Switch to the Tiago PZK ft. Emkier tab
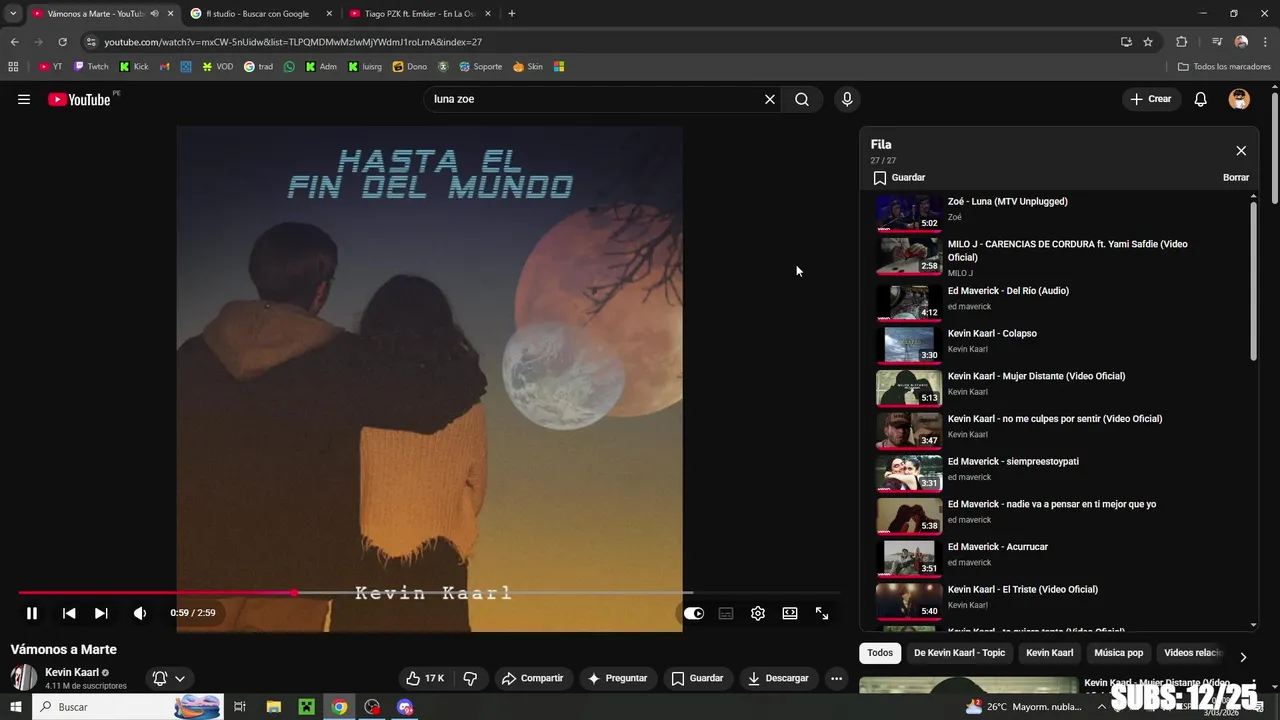This screenshot has width=1280, height=720. click(420, 14)
